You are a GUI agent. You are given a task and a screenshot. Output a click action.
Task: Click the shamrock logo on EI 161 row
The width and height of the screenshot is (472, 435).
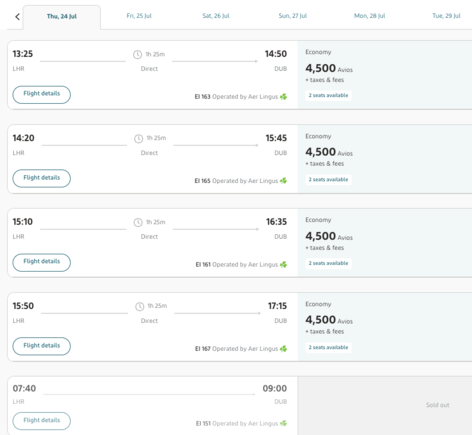pos(283,265)
